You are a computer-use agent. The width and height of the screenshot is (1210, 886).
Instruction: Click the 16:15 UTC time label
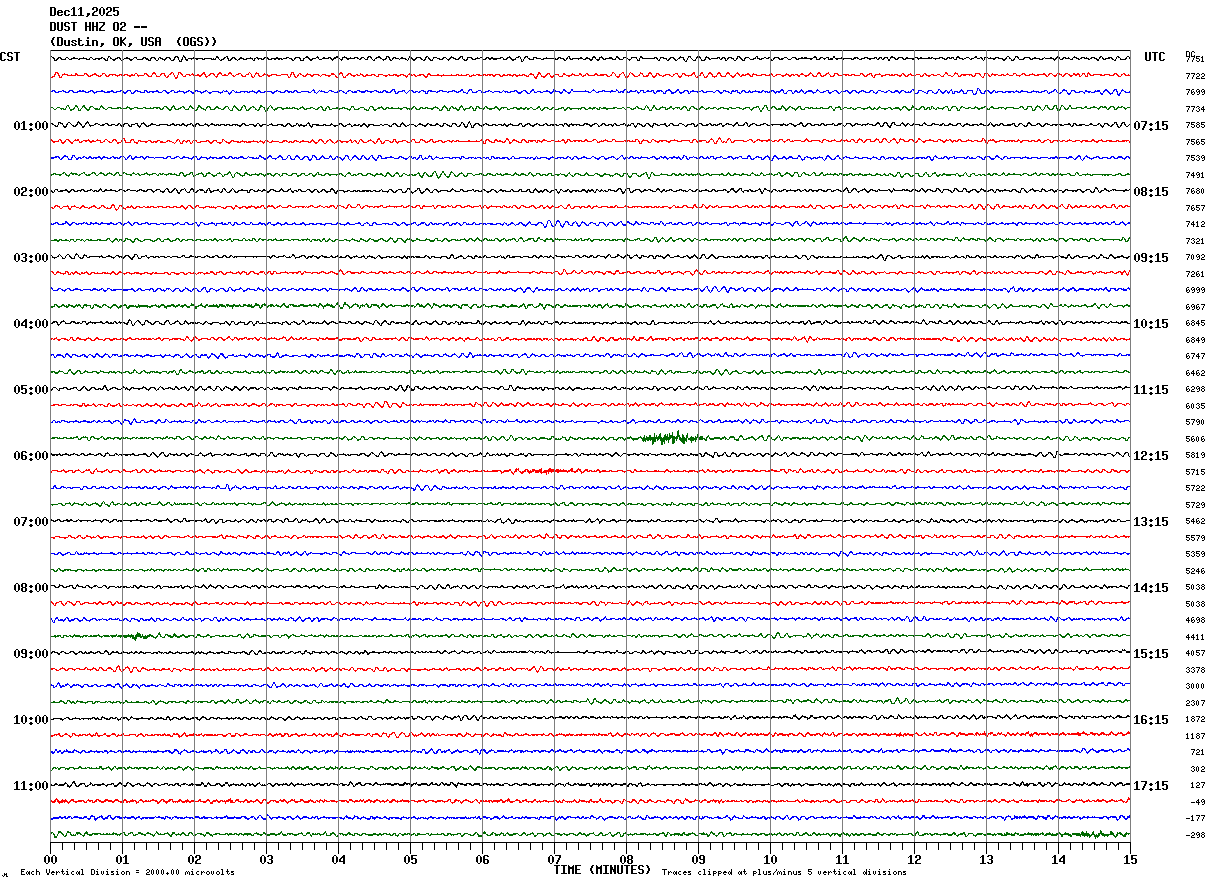(x=1151, y=720)
